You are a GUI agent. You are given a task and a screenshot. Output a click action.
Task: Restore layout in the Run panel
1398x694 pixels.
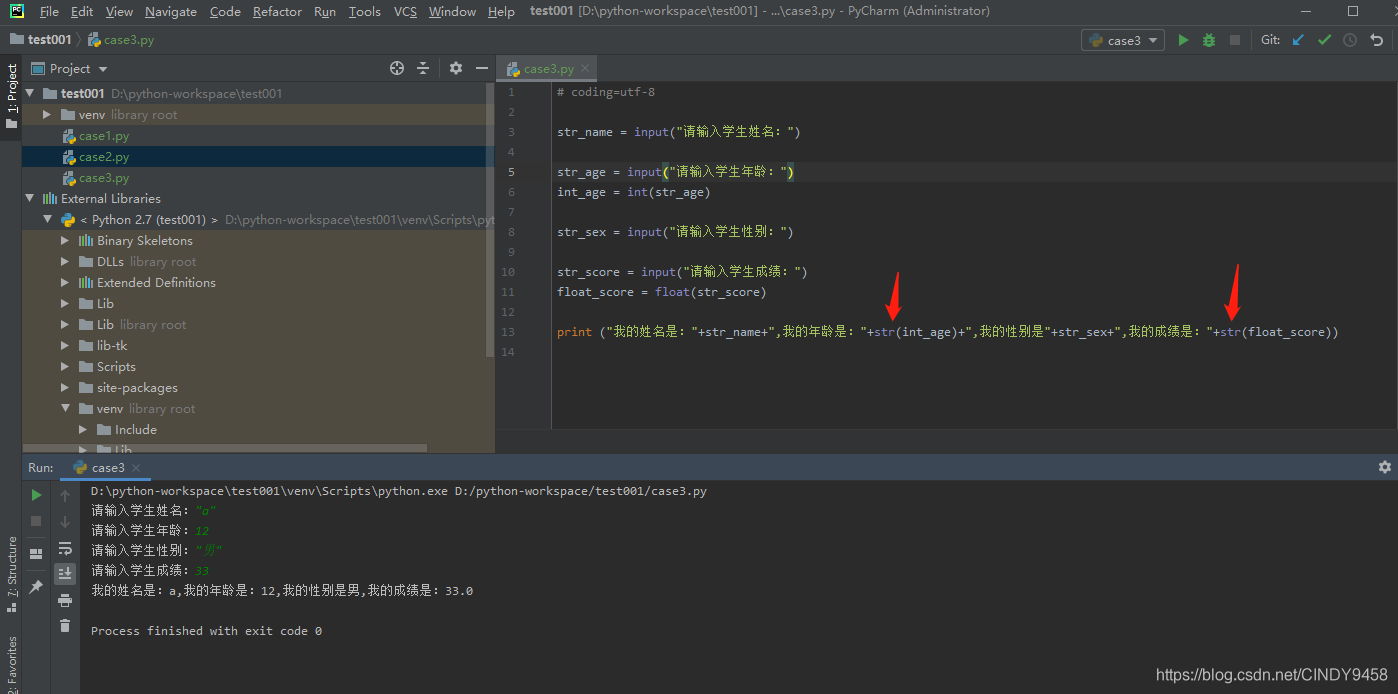pos(36,553)
